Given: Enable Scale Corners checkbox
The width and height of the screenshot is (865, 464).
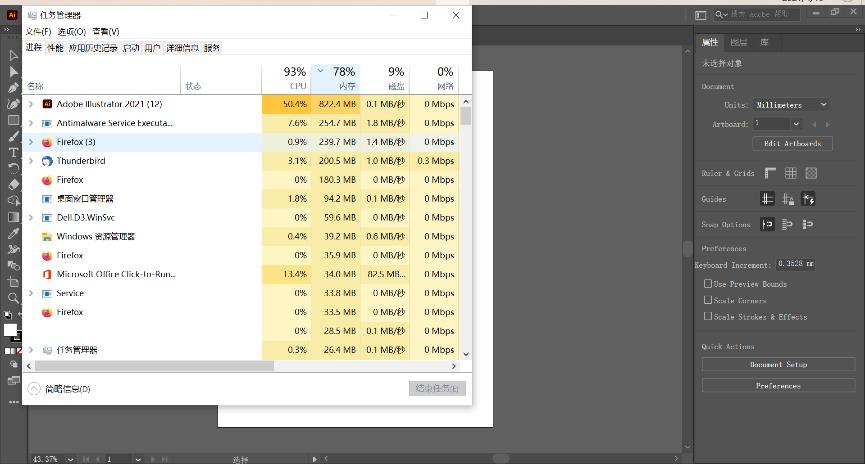Looking at the screenshot, I should pos(708,300).
